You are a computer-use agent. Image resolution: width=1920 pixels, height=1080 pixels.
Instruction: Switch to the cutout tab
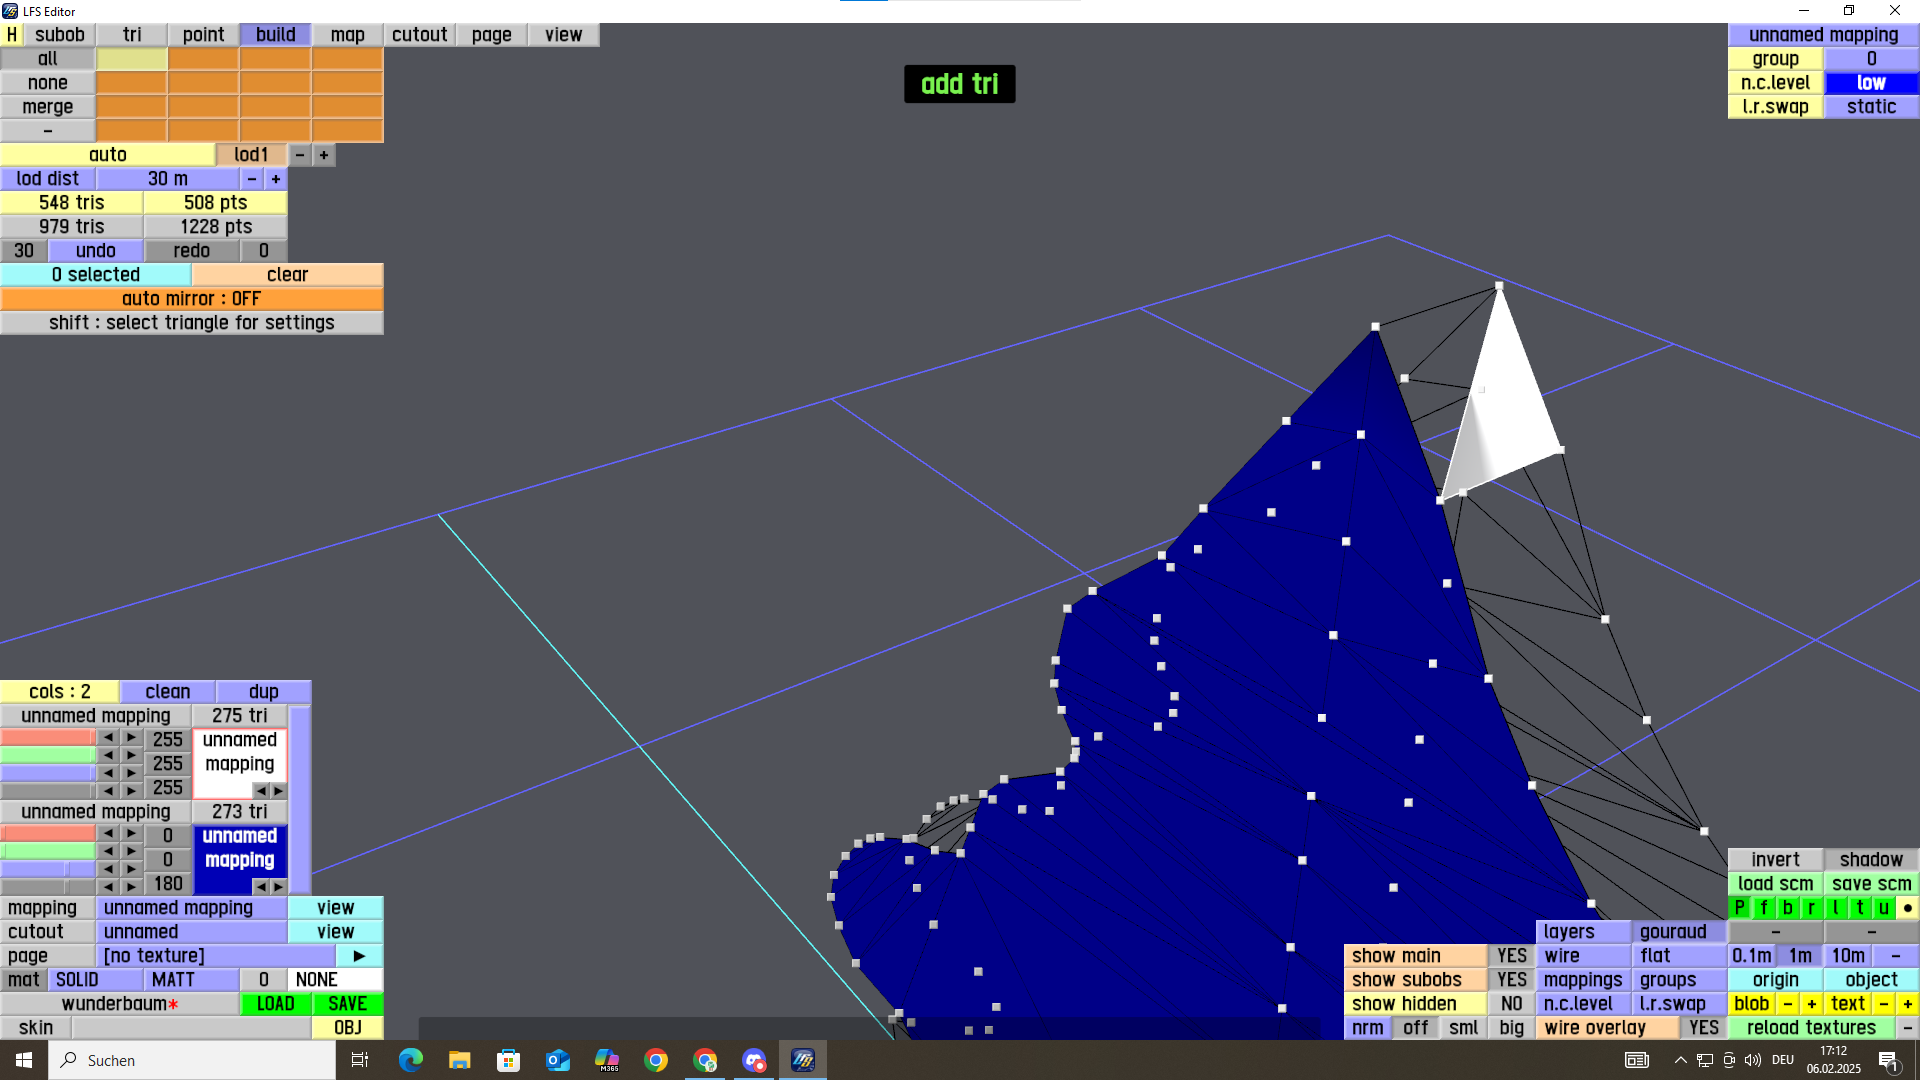[x=419, y=34]
